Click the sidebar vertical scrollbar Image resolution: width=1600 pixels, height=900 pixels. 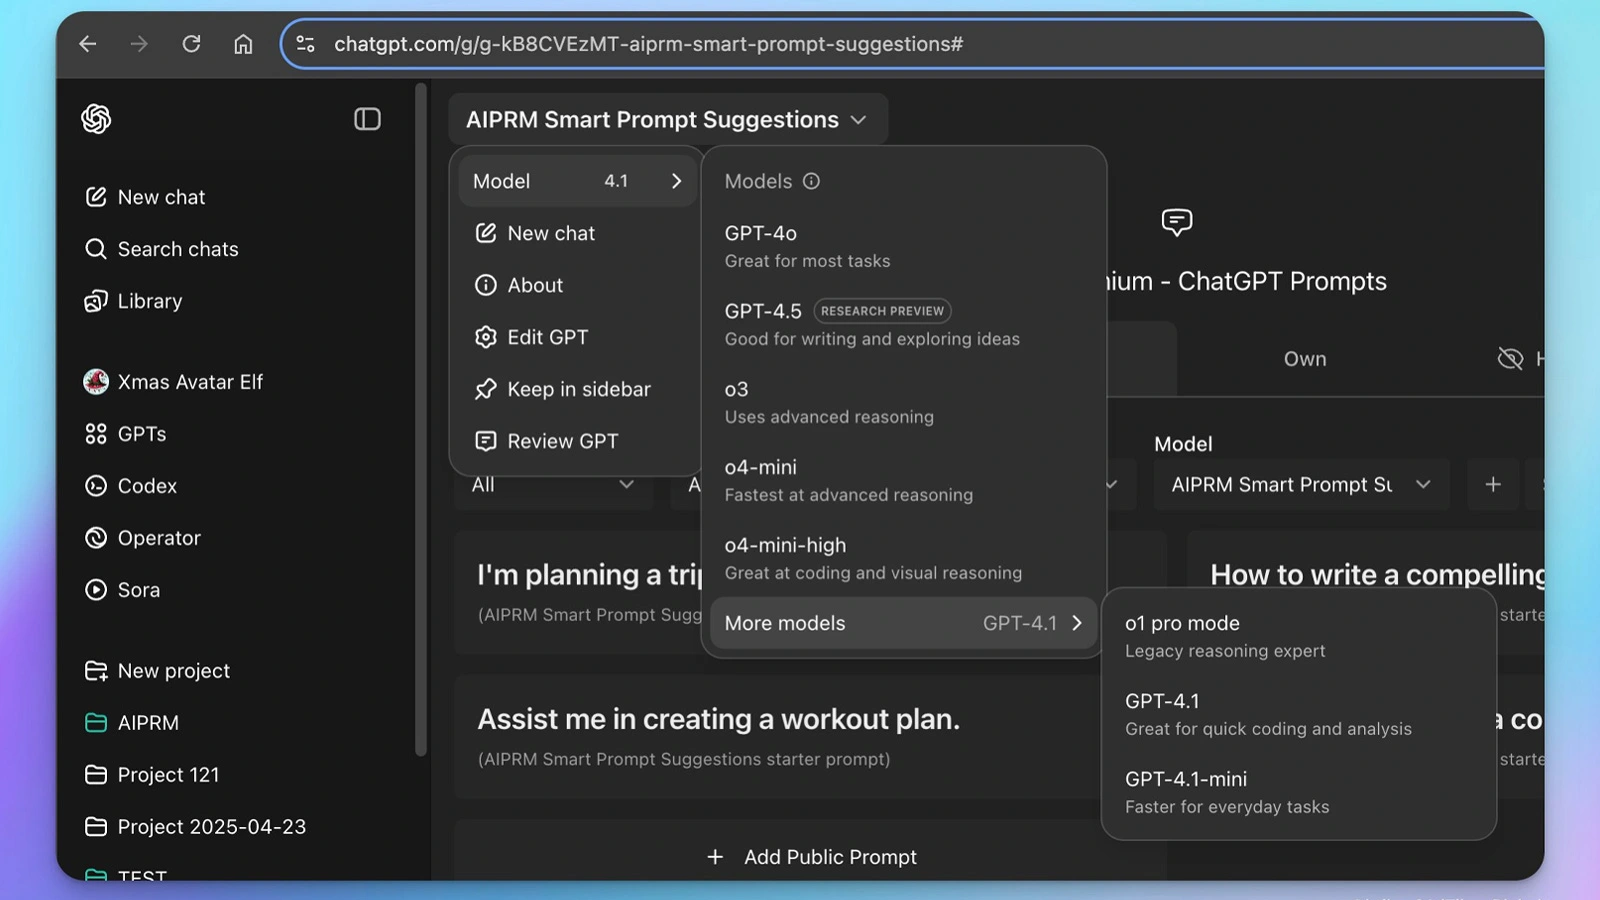pos(421,420)
